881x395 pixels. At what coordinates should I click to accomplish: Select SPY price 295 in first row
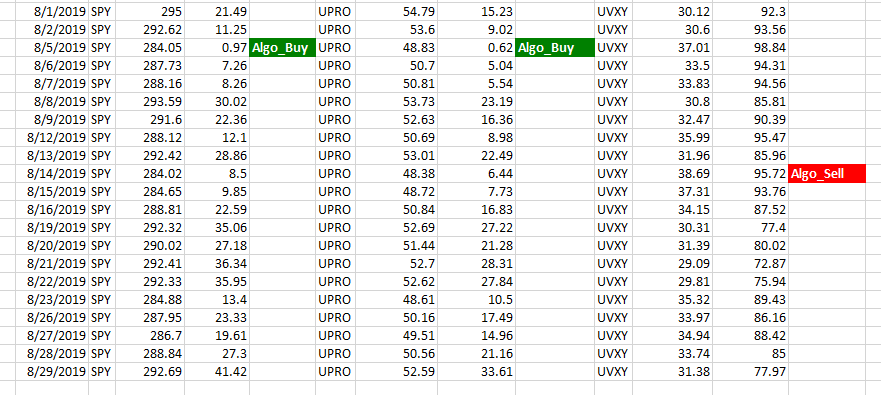[x=150, y=12]
